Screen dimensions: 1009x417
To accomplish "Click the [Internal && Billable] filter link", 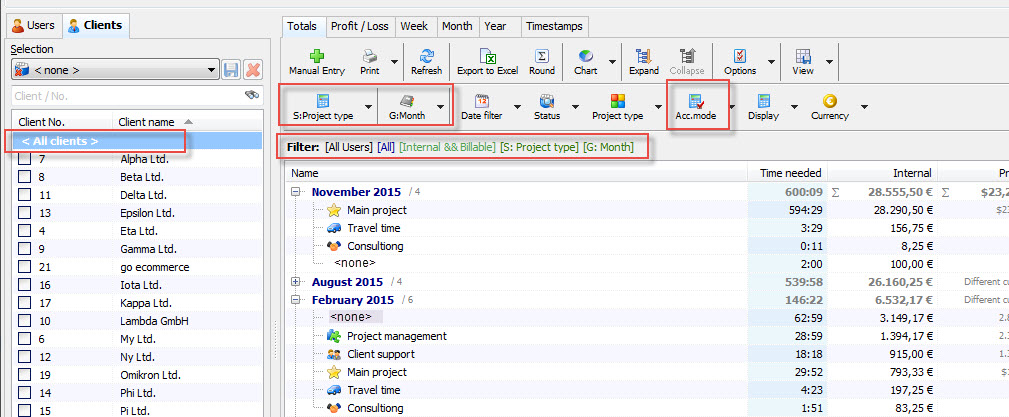I will pyautogui.click(x=447, y=147).
